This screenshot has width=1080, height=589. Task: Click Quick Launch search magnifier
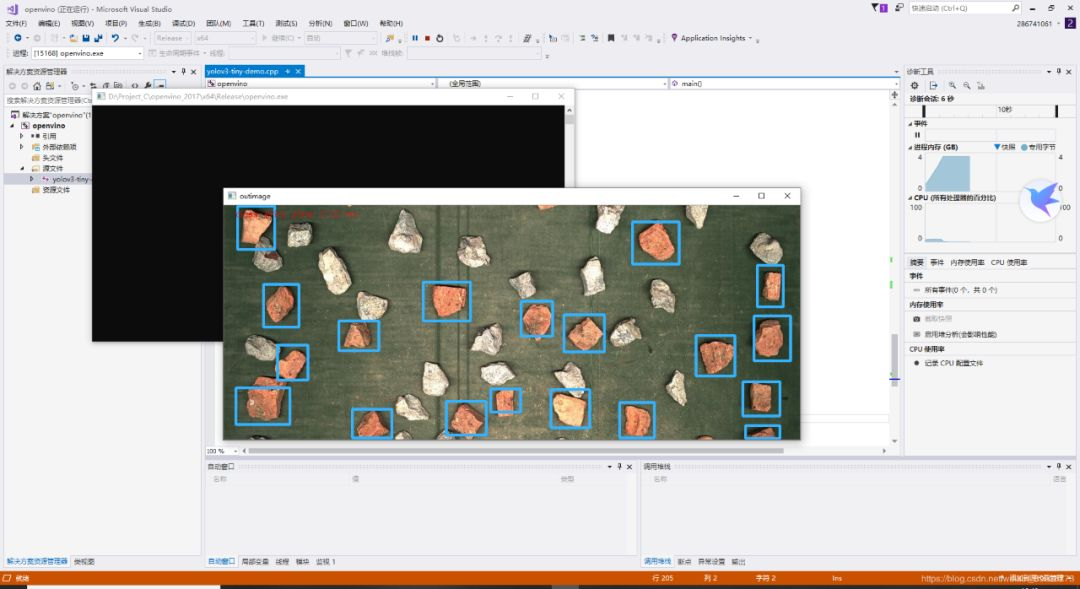point(1015,8)
